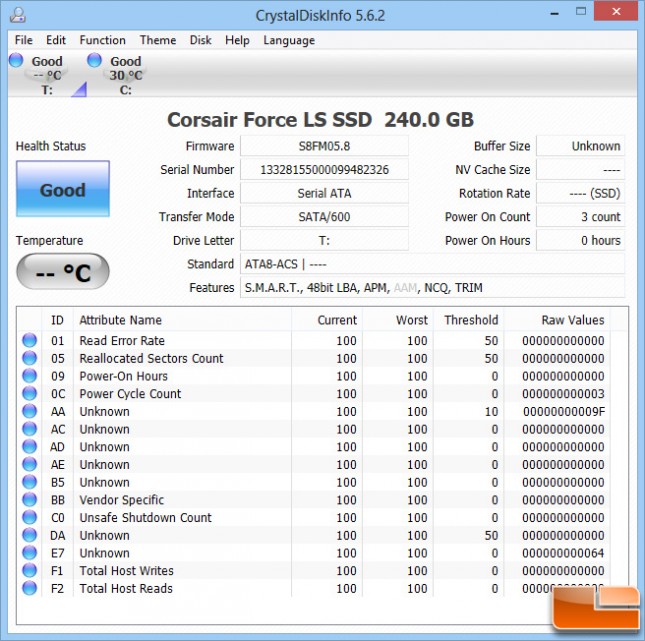
Task: Click the status orb for Power Cycle Count
Action: (x=29, y=393)
